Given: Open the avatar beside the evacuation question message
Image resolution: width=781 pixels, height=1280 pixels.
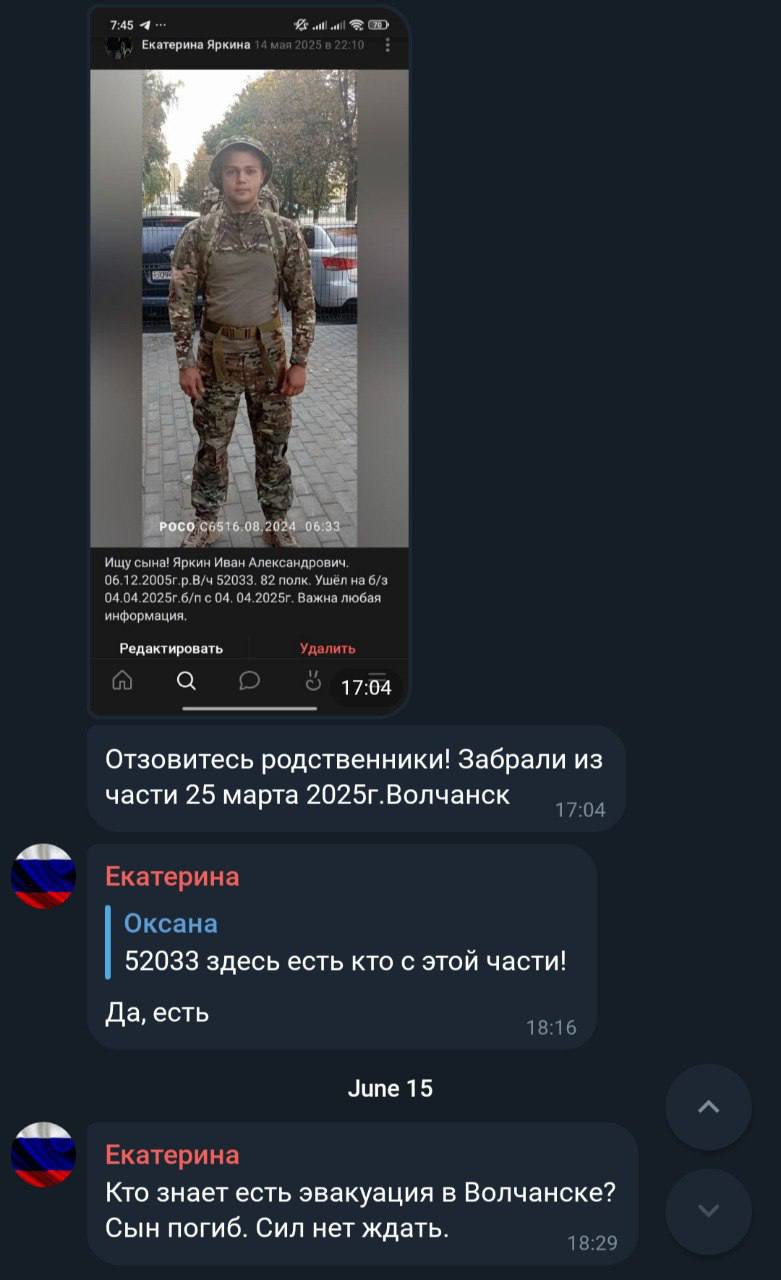Looking at the screenshot, I should (x=43, y=1154).
